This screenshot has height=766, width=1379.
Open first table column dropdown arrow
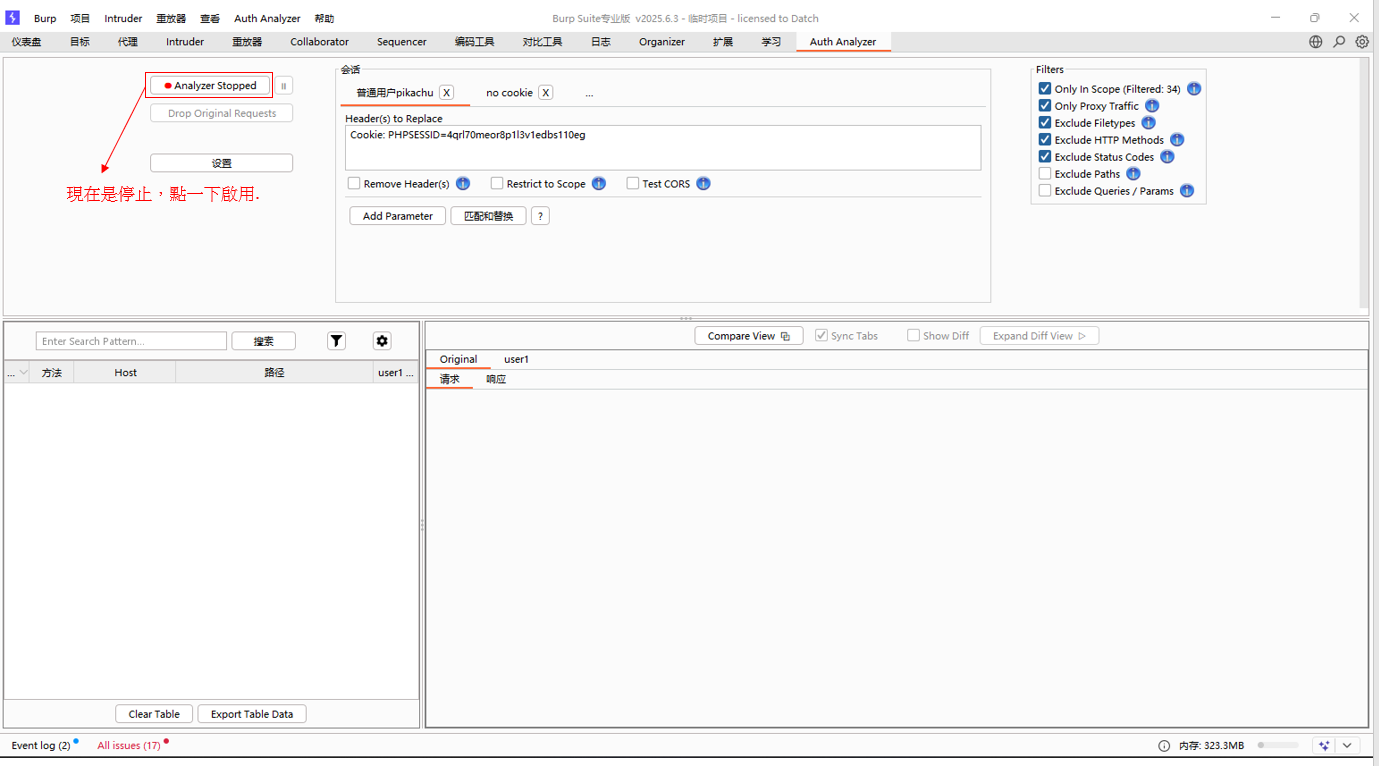[24, 373]
